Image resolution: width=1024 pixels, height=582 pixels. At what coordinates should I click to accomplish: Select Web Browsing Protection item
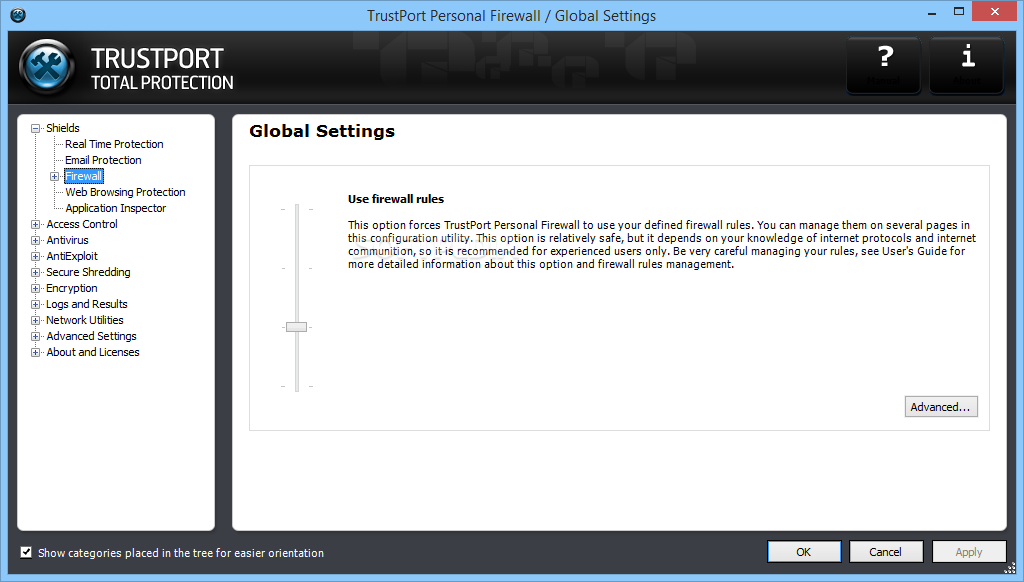[x=125, y=192]
